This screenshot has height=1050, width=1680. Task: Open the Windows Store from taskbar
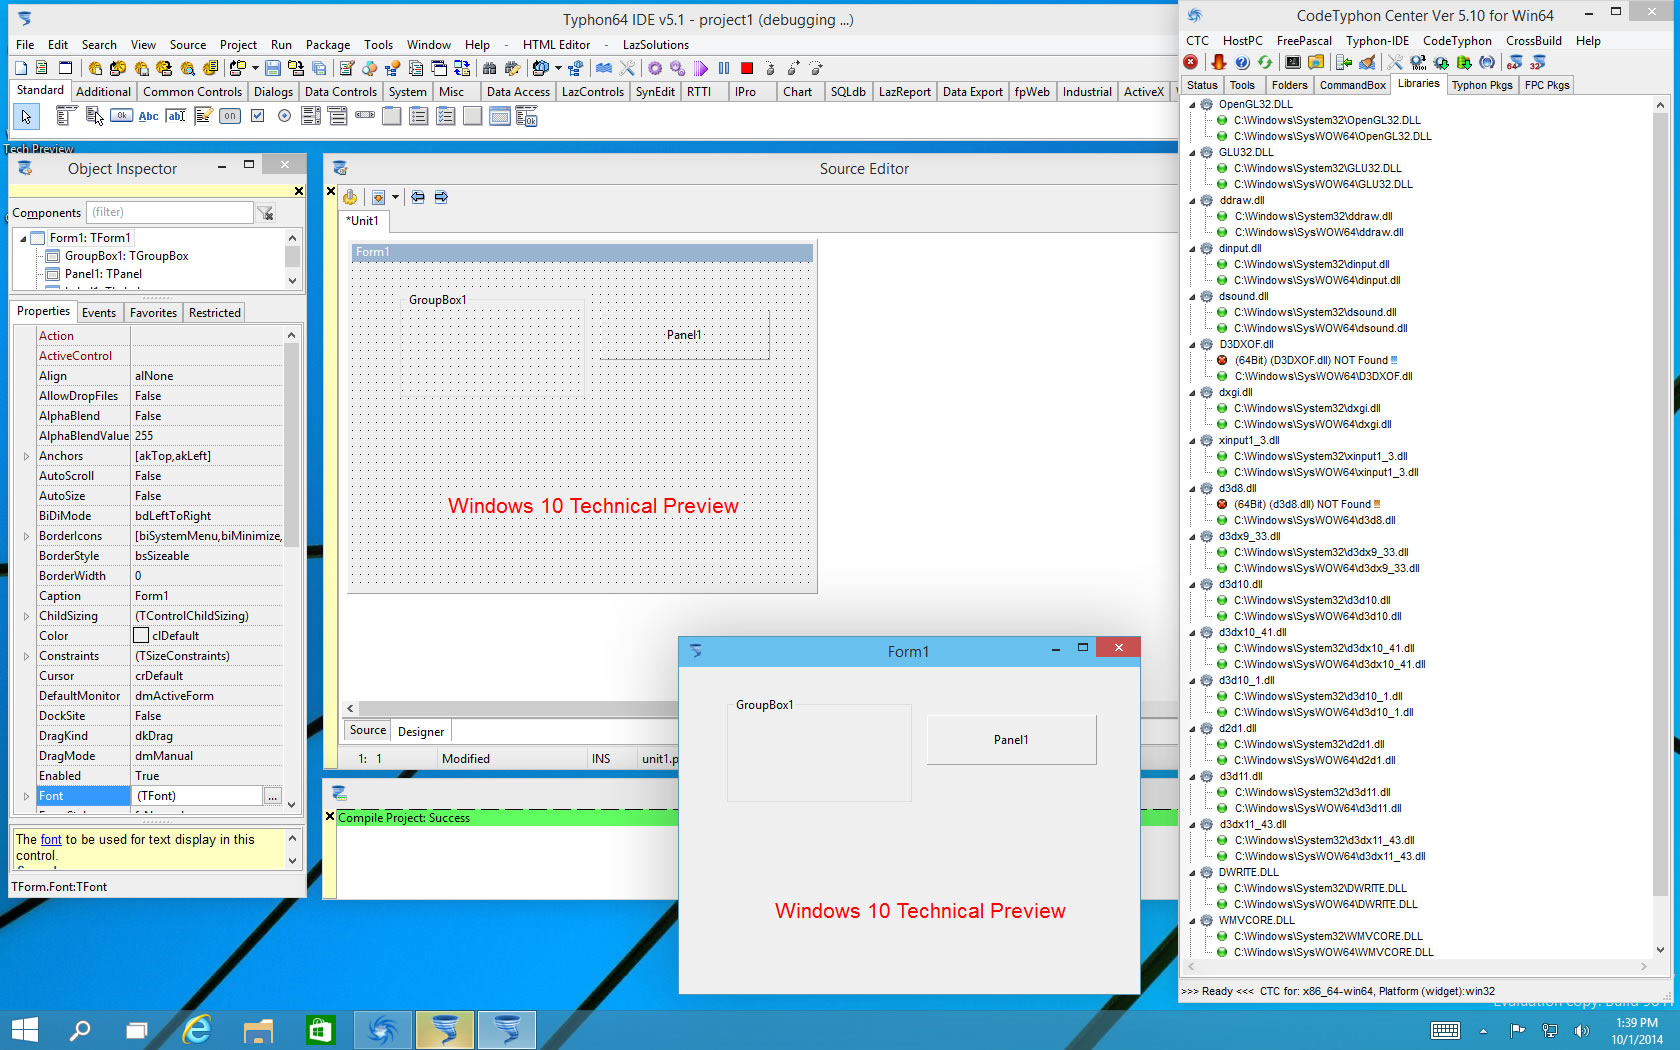(x=320, y=1030)
